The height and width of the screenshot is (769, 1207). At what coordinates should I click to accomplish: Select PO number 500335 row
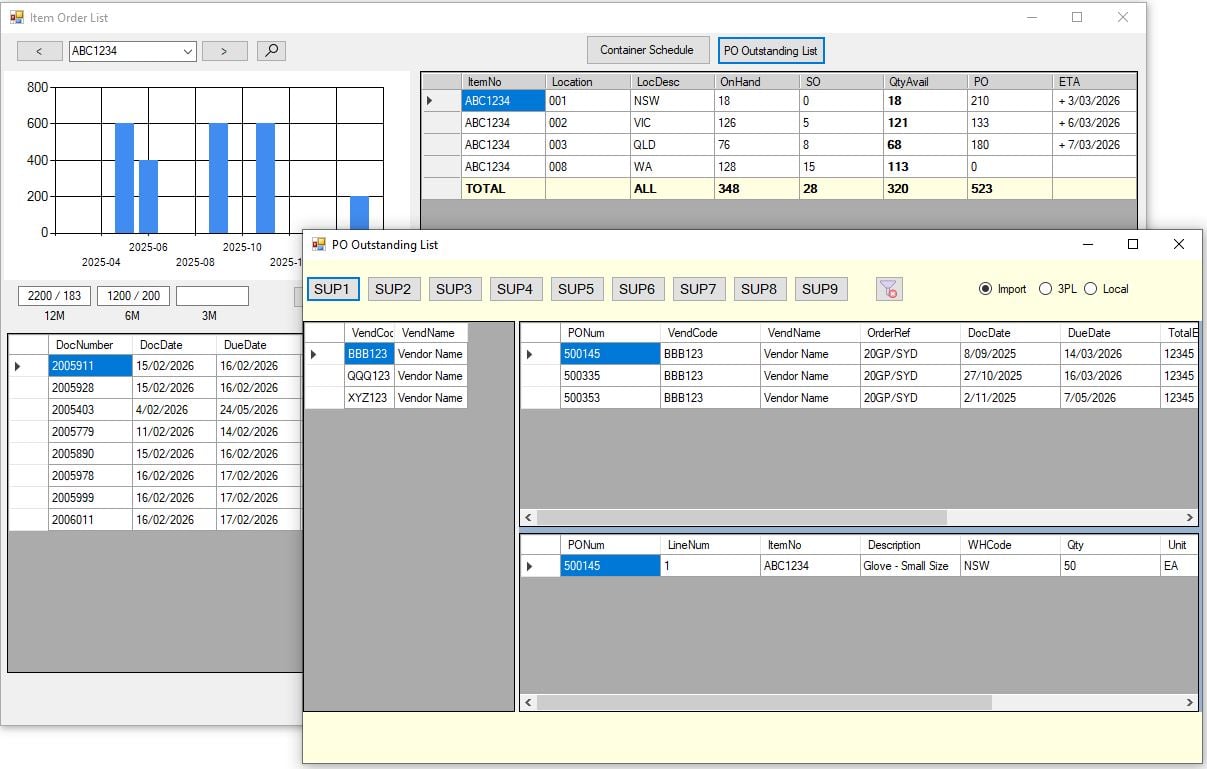pos(610,376)
